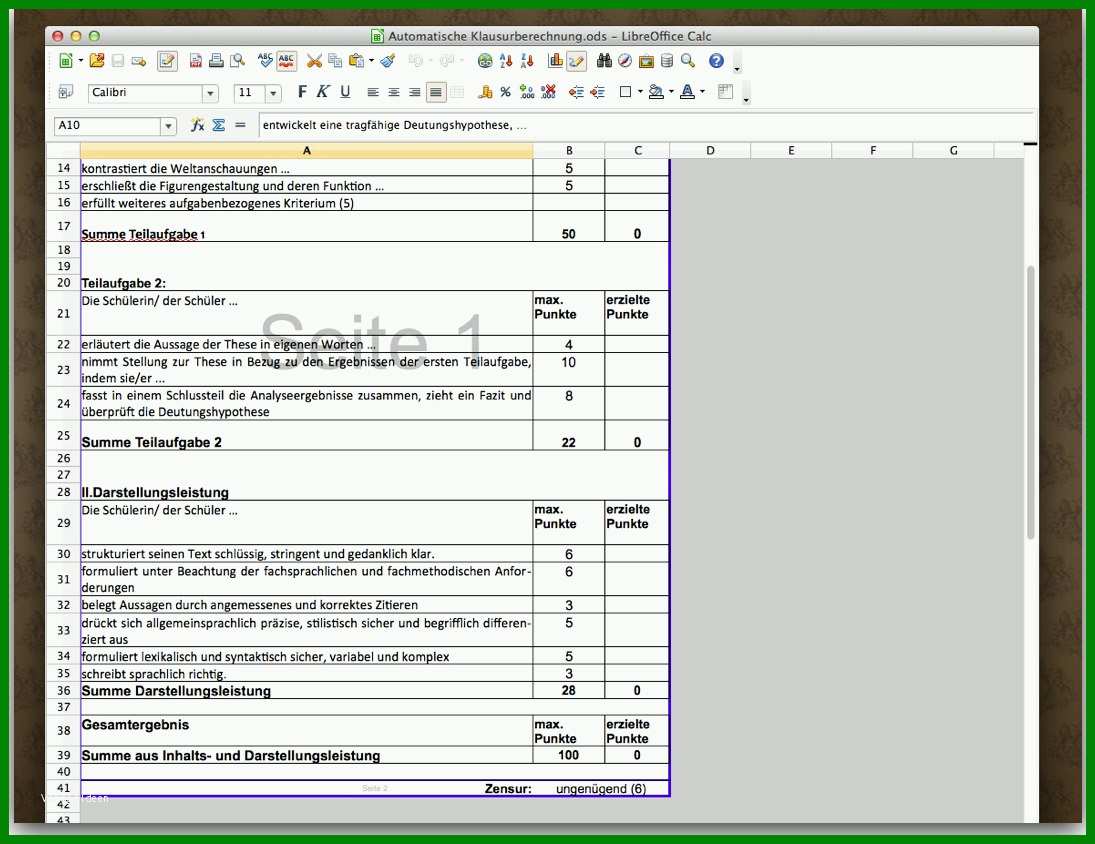Click the Document as E-mail icon
Viewport: 1095px width, 844px height.
click(x=139, y=61)
